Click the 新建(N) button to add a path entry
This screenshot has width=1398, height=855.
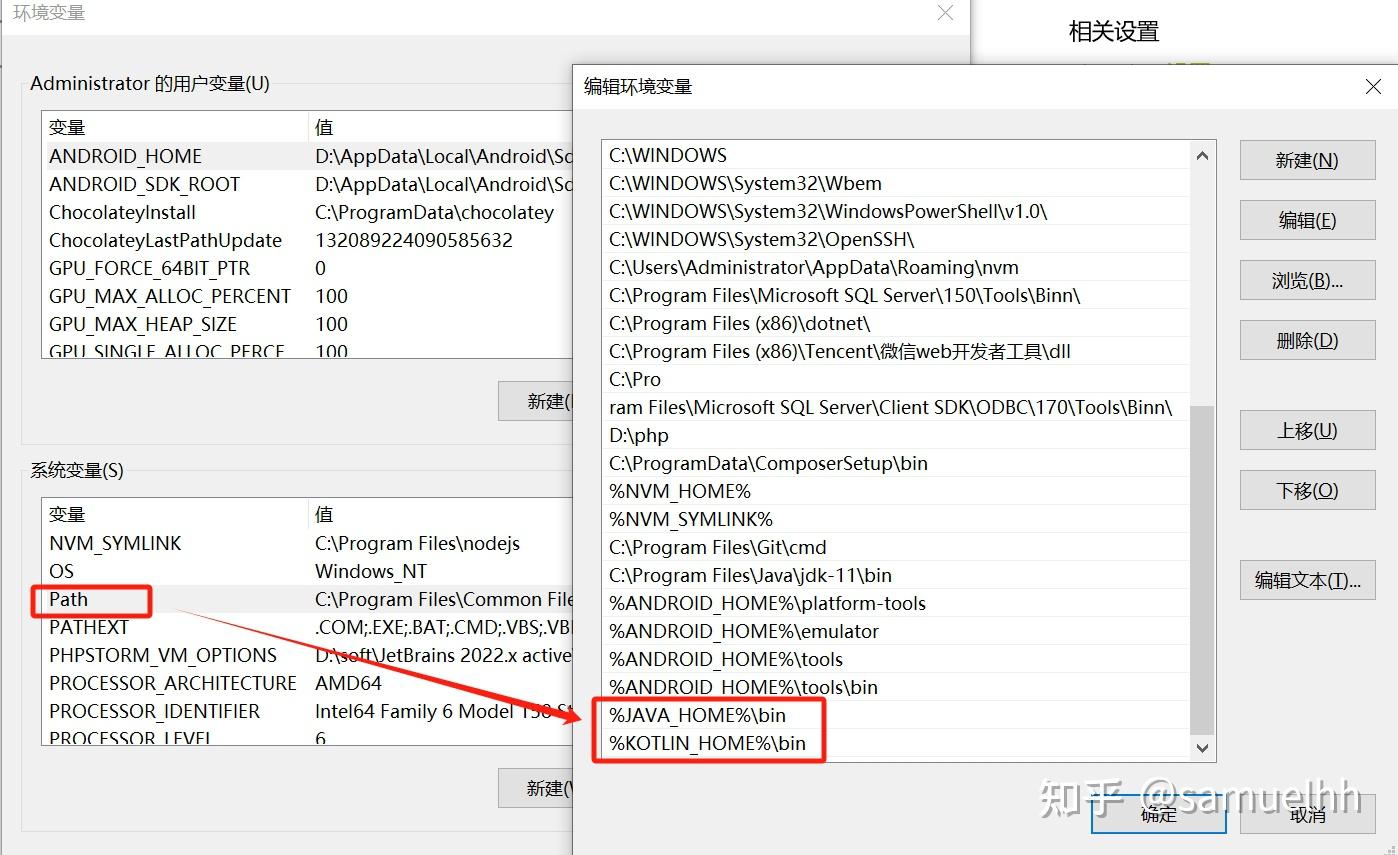pyautogui.click(x=1307, y=160)
